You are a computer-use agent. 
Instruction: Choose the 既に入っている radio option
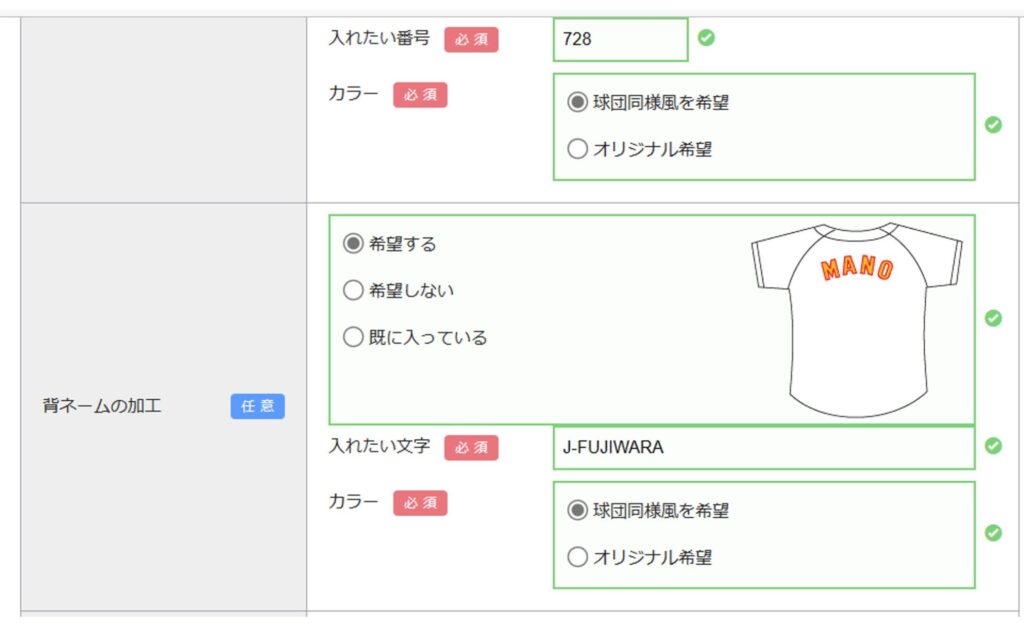click(x=353, y=337)
